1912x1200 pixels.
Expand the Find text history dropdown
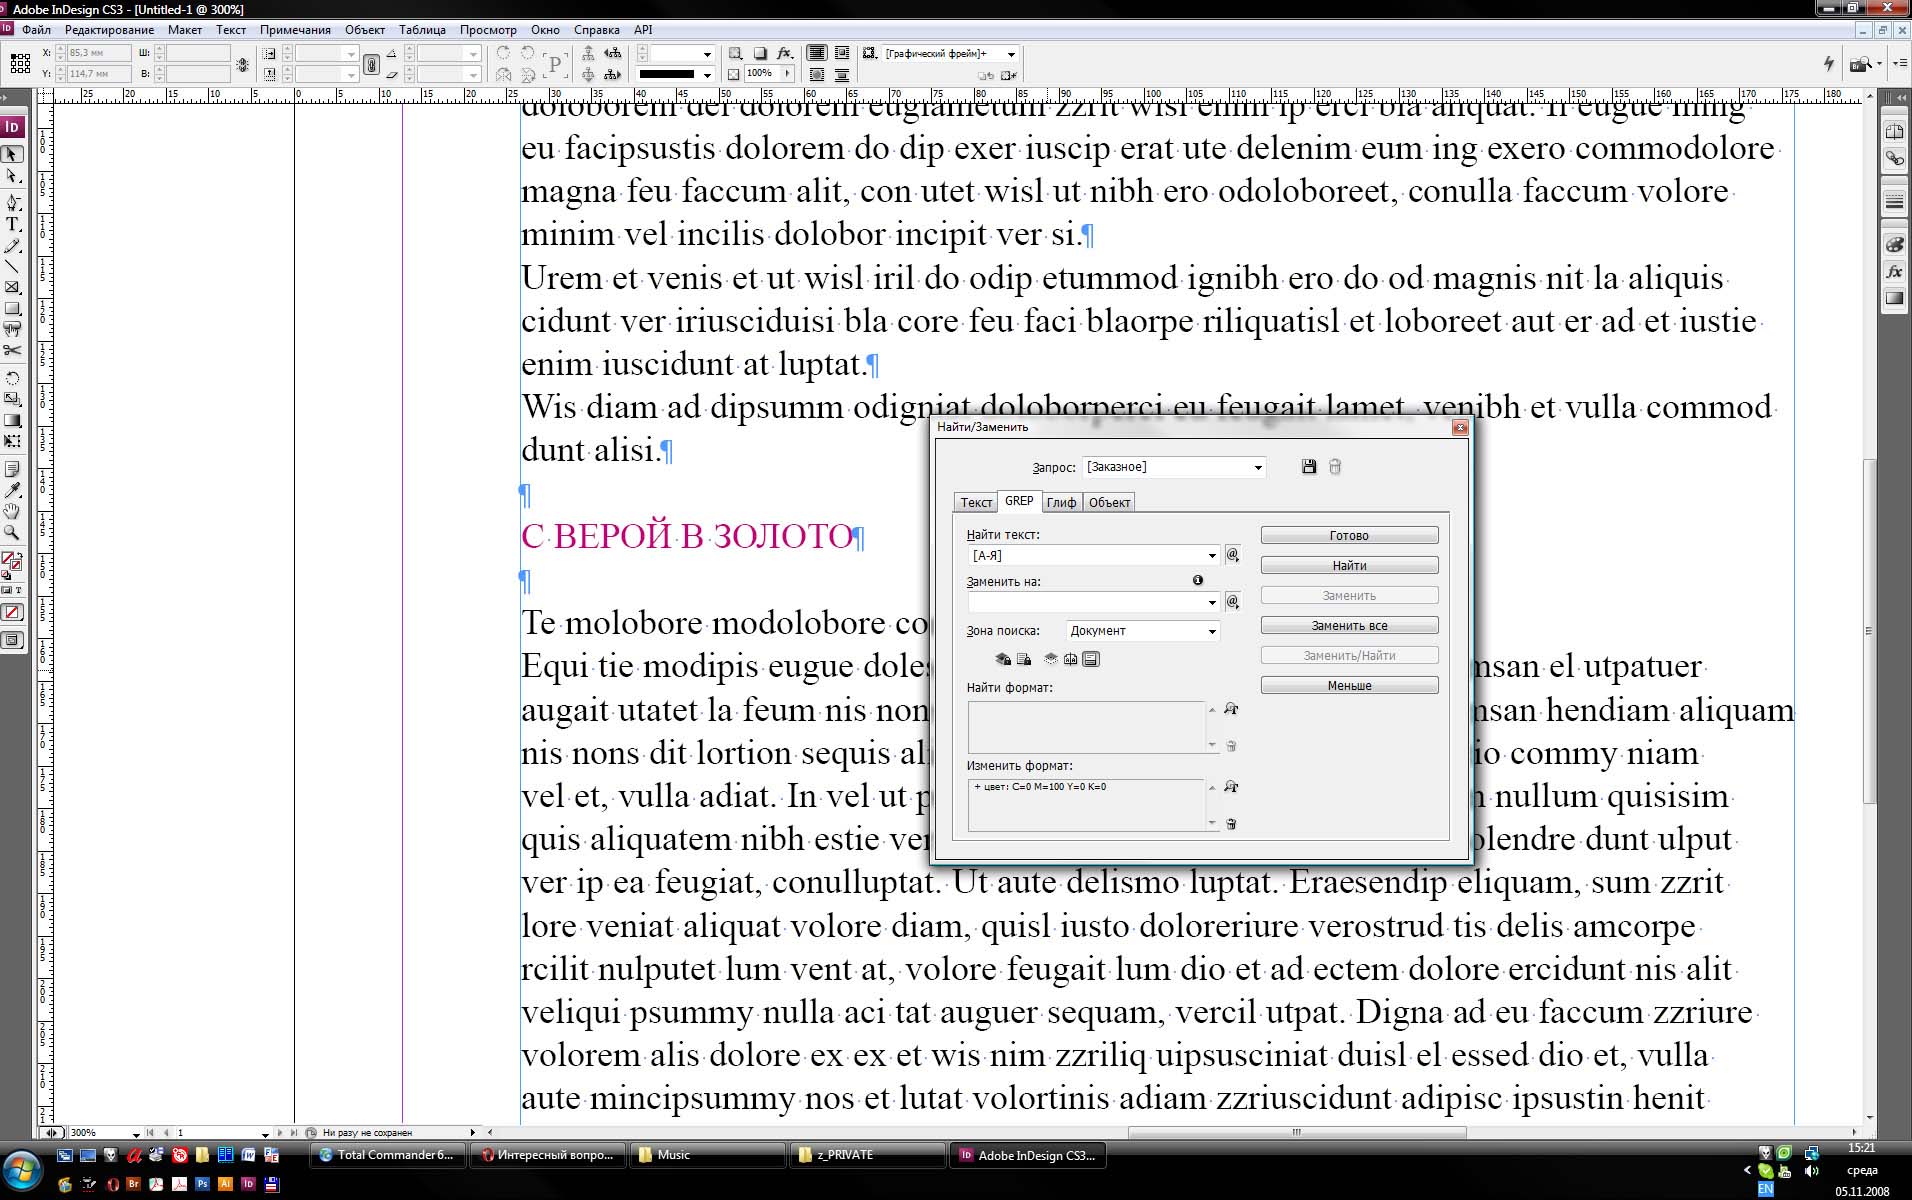tap(1212, 556)
